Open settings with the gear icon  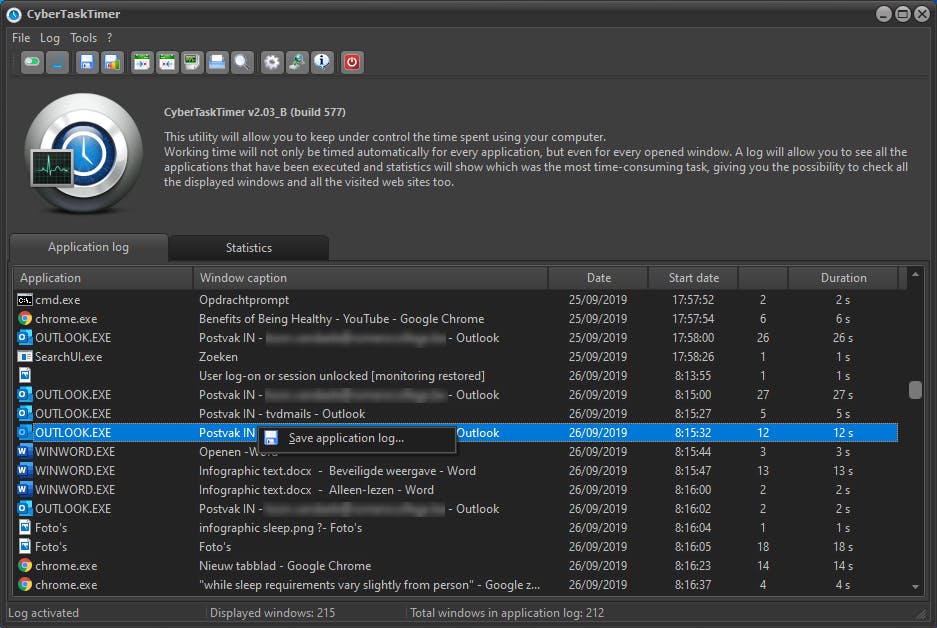271,63
